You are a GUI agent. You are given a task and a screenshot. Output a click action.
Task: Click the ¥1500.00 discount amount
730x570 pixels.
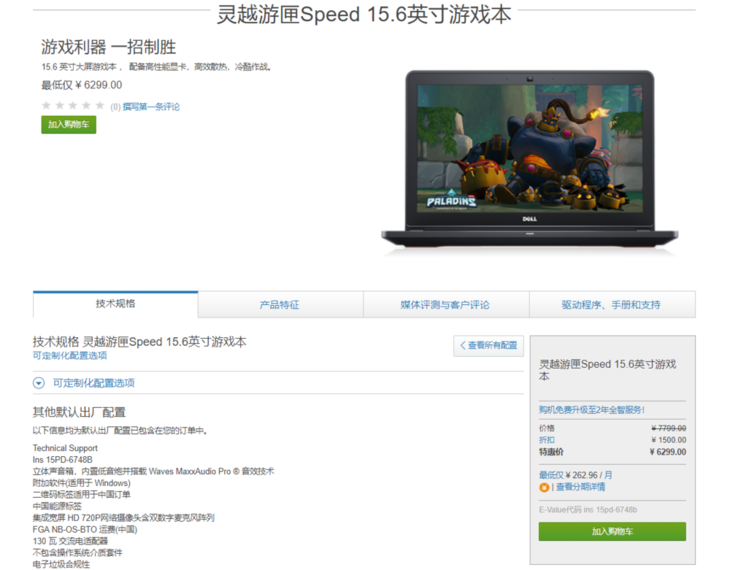tap(669, 440)
